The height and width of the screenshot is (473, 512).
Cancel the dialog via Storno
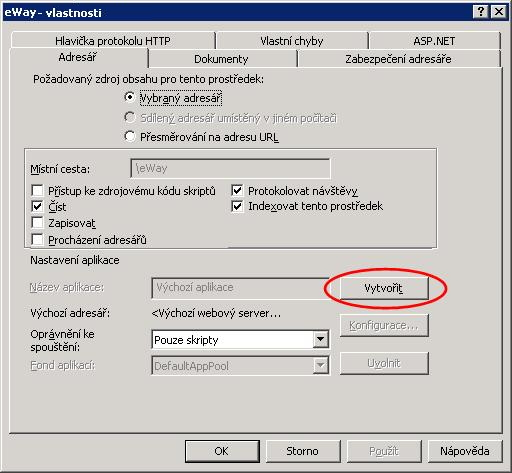click(x=303, y=451)
